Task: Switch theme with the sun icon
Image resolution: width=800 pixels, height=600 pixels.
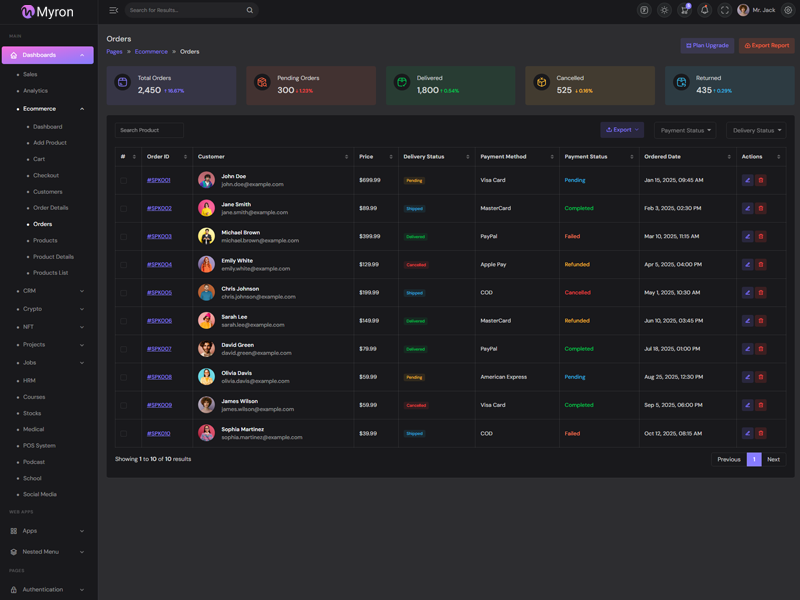Action: click(664, 10)
